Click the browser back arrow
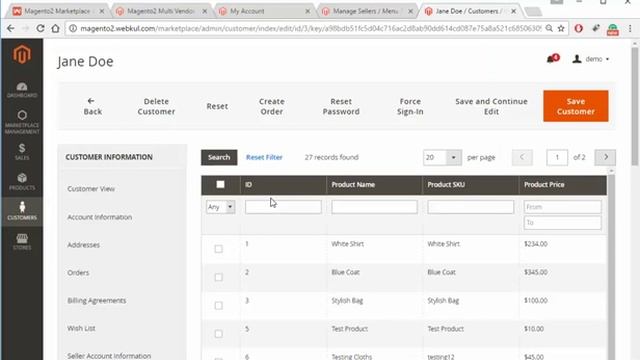This screenshot has width=640, height=360. tap(11, 28)
